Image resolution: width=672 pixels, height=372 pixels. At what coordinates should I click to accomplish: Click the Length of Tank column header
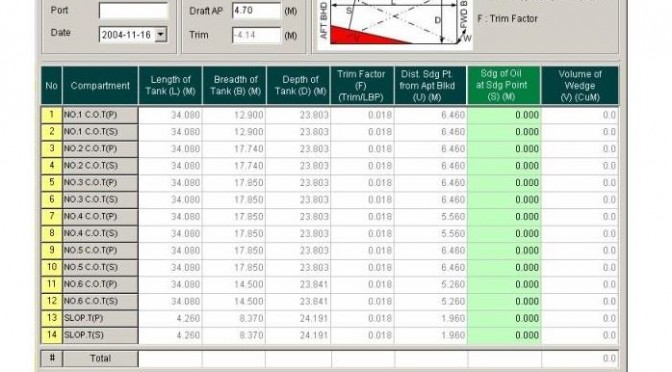click(x=170, y=85)
